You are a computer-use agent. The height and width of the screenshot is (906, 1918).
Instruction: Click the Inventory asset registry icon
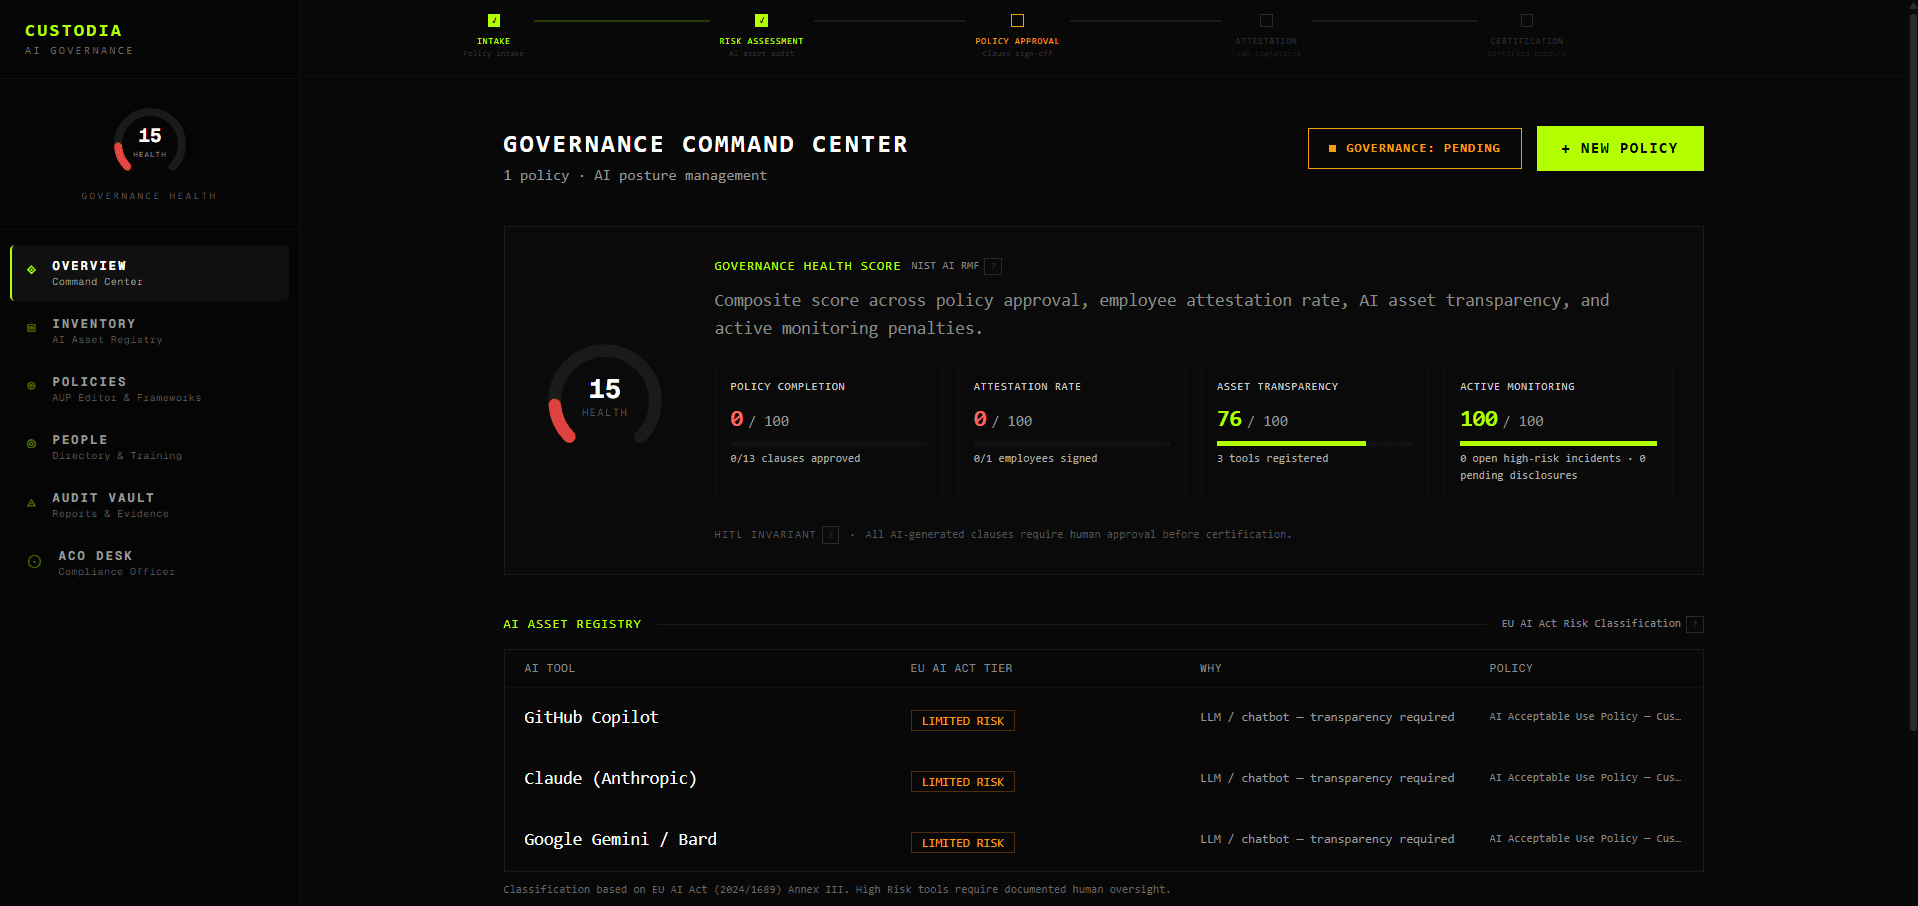click(33, 327)
